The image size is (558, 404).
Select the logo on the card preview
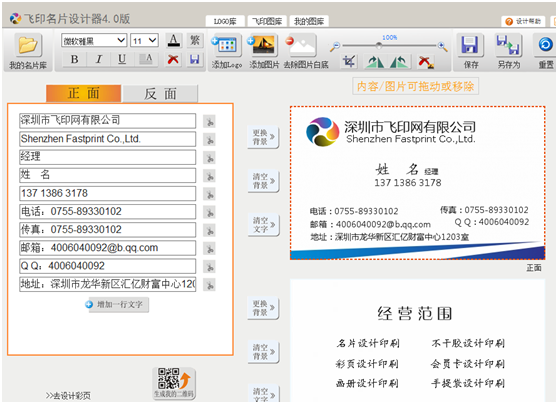(323, 132)
